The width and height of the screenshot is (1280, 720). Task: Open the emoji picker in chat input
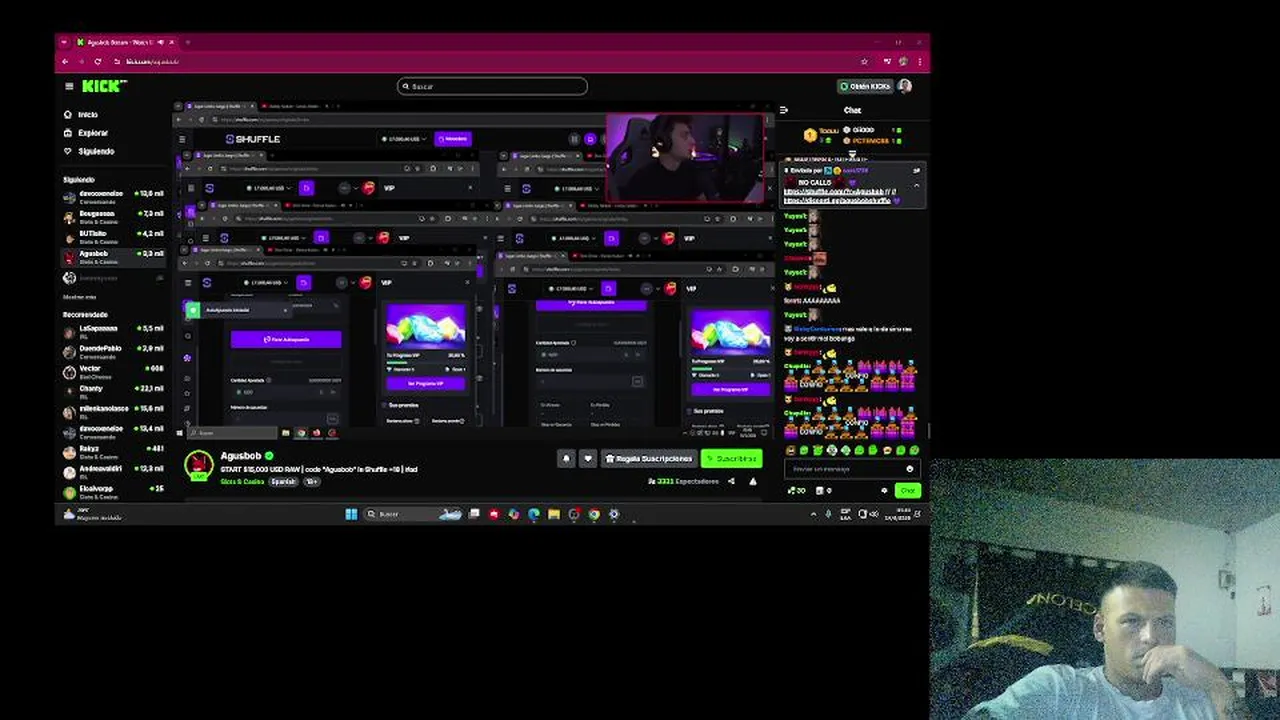[x=910, y=469]
